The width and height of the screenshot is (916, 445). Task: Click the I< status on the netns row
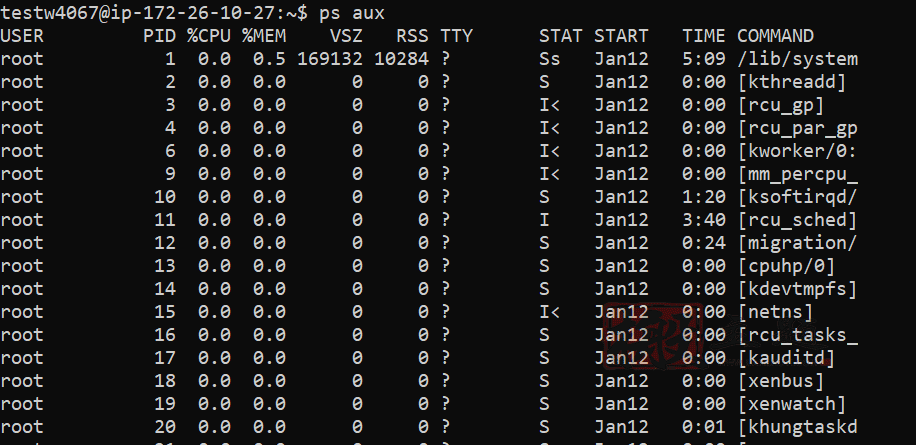click(550, 312)
